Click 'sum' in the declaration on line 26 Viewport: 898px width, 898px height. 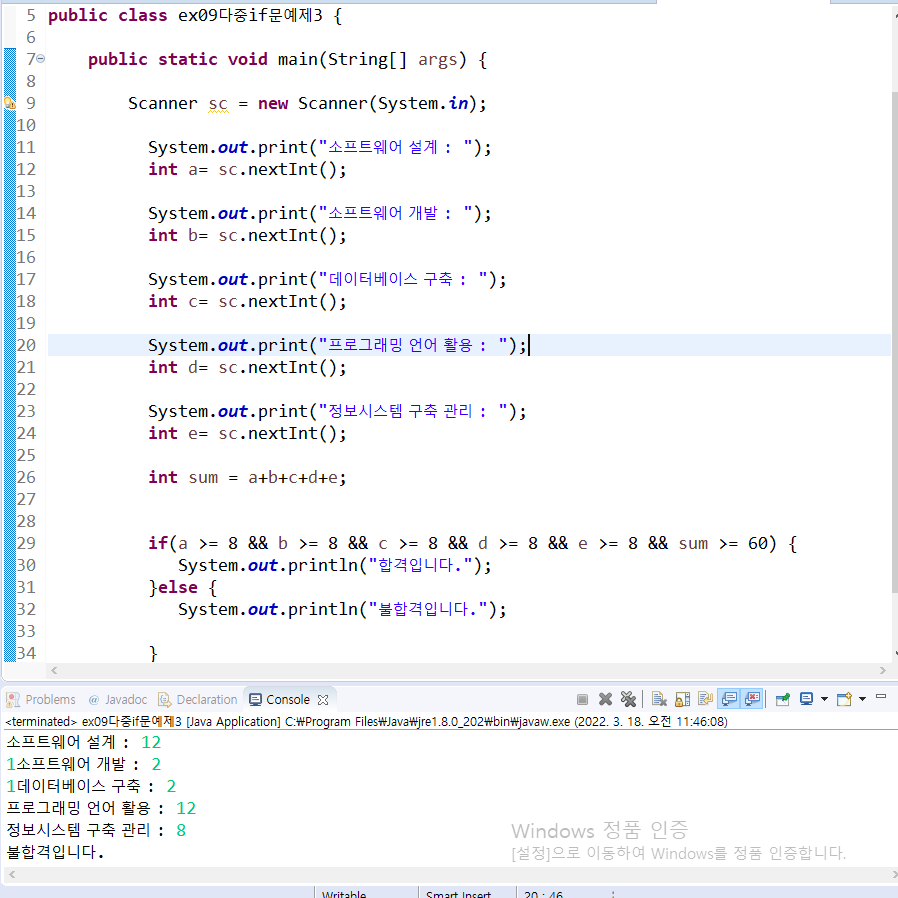click(203, 477)
